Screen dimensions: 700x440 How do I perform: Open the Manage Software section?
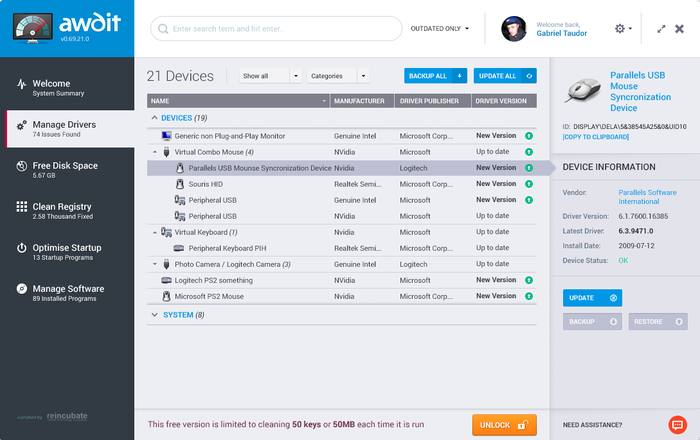point(67,293)
